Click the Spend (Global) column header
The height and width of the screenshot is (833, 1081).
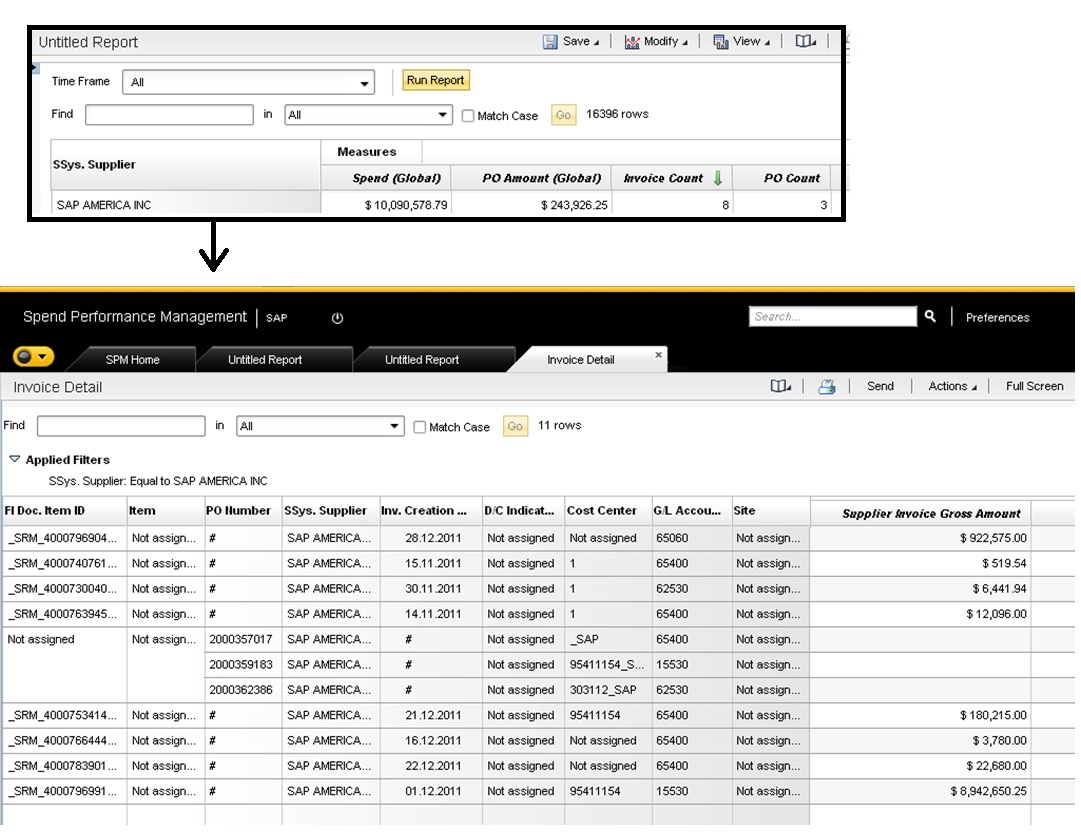pos(386,178)
